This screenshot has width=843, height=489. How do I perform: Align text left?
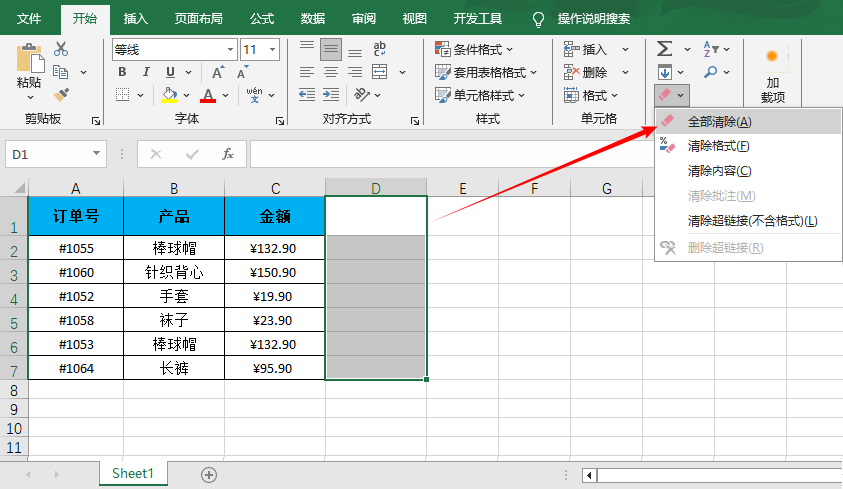pyautogui.click(x=307, y=72)
